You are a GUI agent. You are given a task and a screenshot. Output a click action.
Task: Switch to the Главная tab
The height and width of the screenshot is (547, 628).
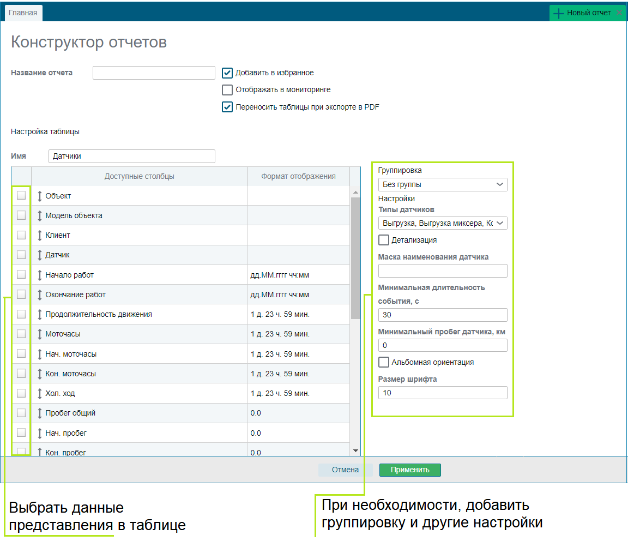point(23,13)
